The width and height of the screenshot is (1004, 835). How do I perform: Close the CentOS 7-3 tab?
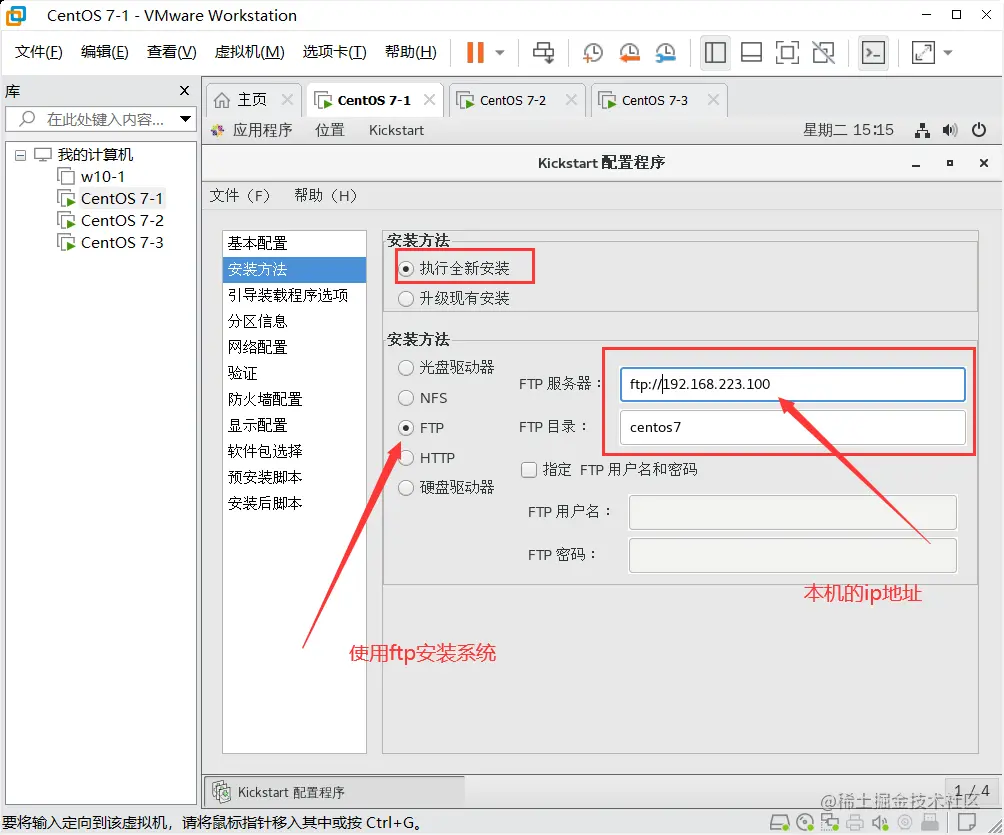click(x=713, y=100)
